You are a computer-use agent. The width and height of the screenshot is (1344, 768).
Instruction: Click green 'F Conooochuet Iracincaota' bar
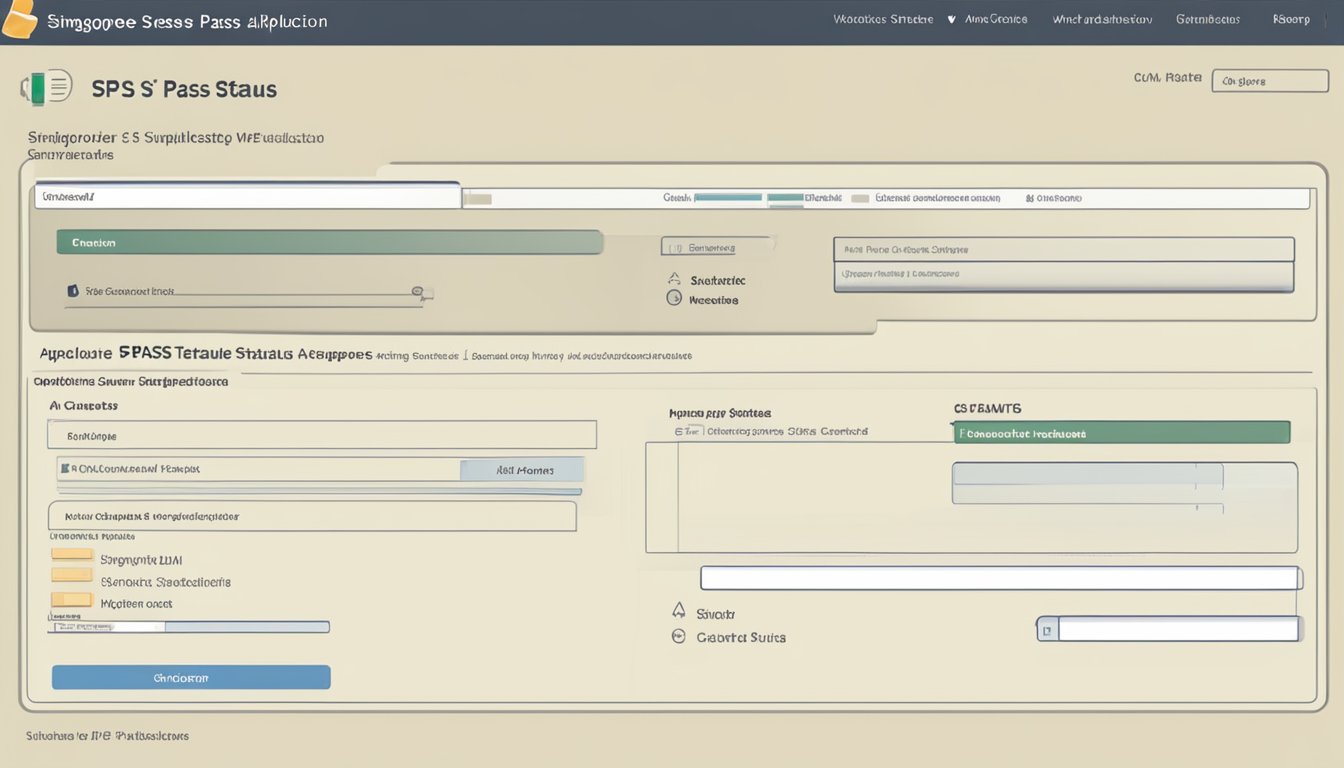point(1121,432)
